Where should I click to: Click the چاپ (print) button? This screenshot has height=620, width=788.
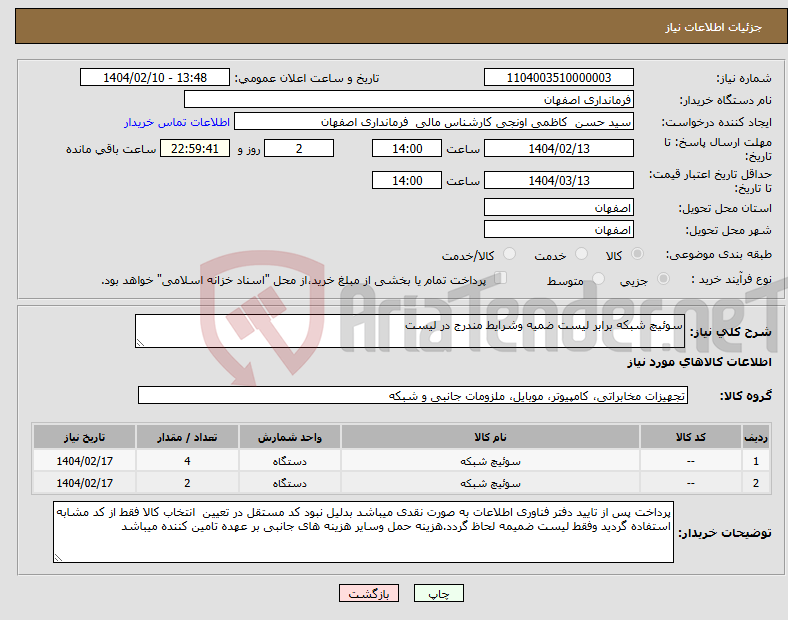[x=438, y=593]
